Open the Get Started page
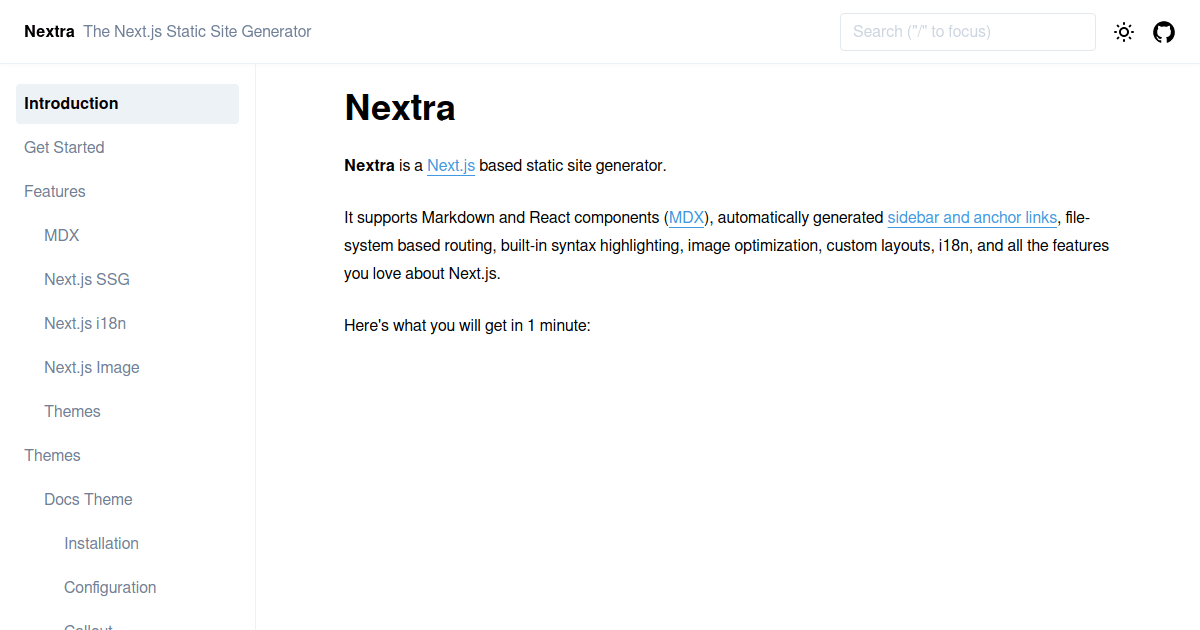The height and width of the screenshot is (630, 1200). (x=64, y=148)
